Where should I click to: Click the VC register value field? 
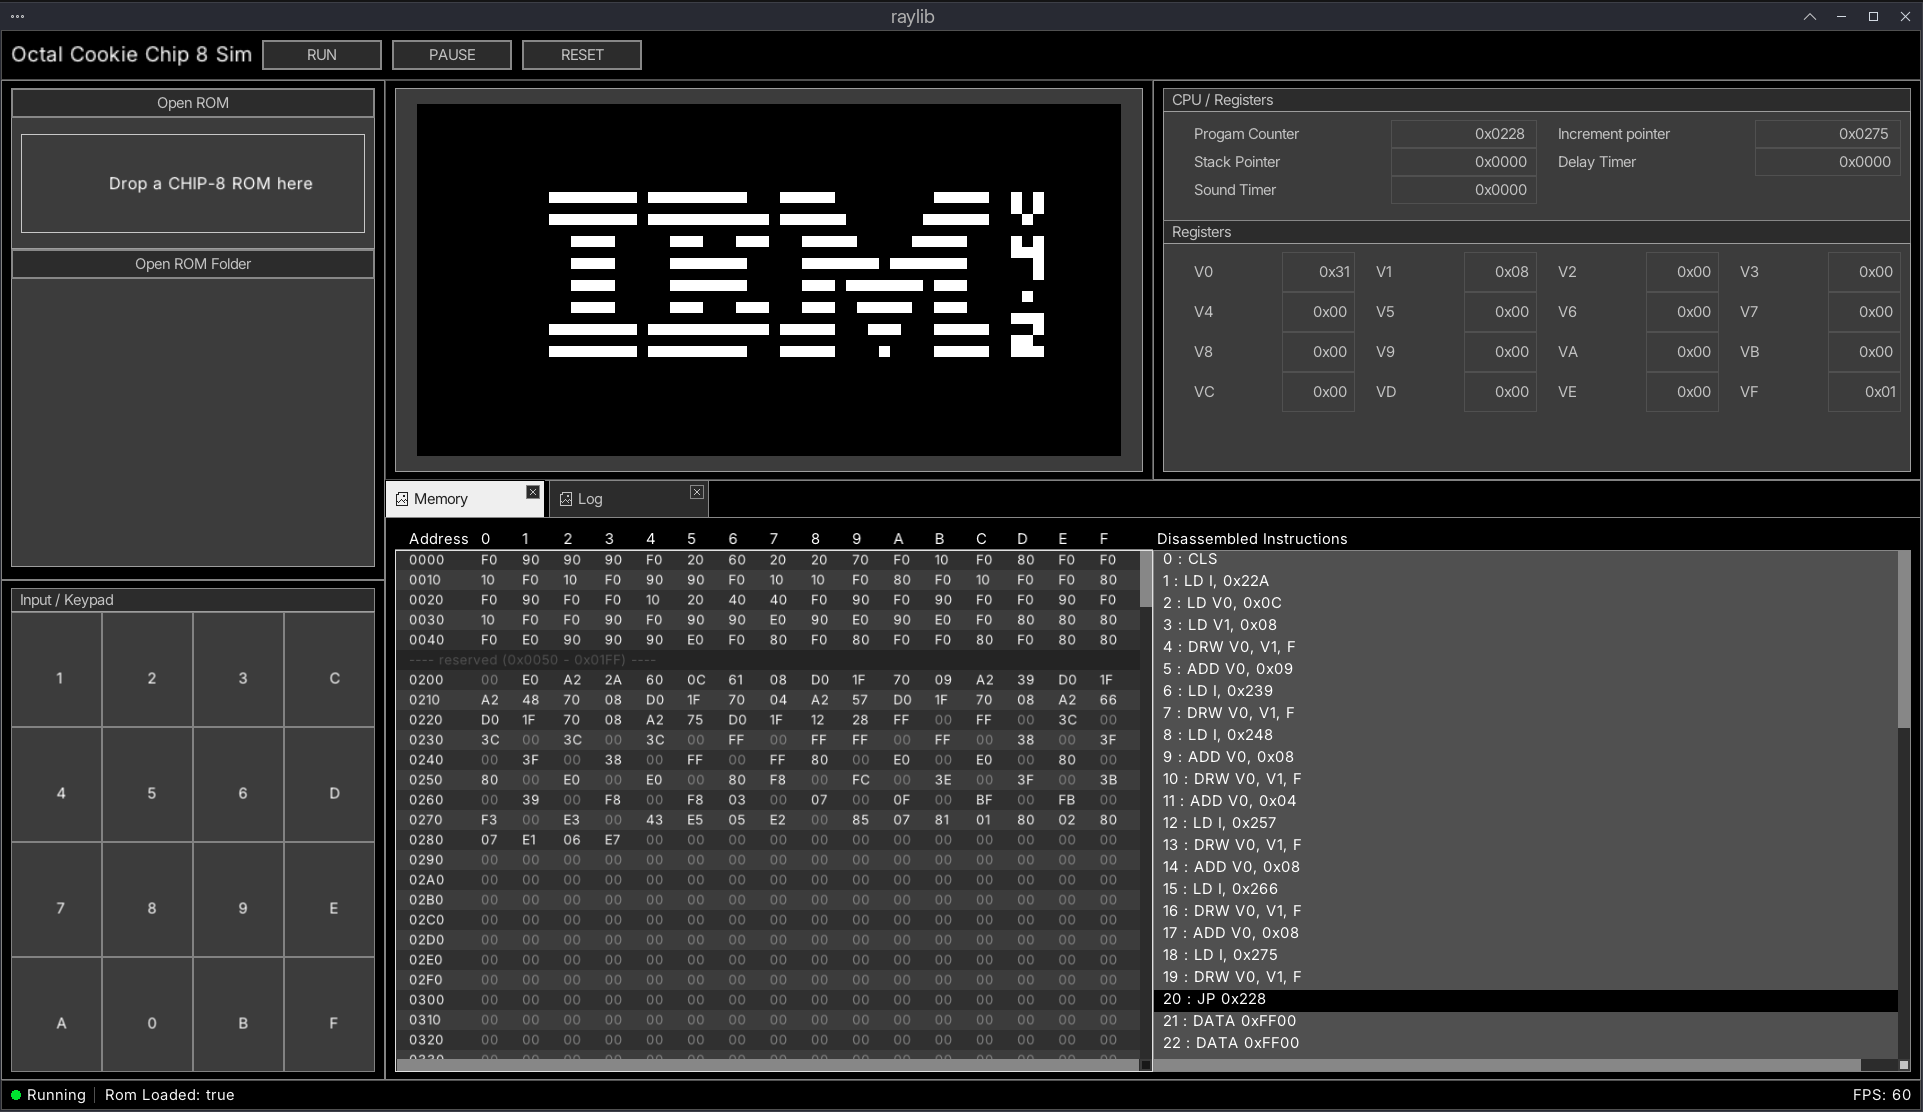(1318, 392)
